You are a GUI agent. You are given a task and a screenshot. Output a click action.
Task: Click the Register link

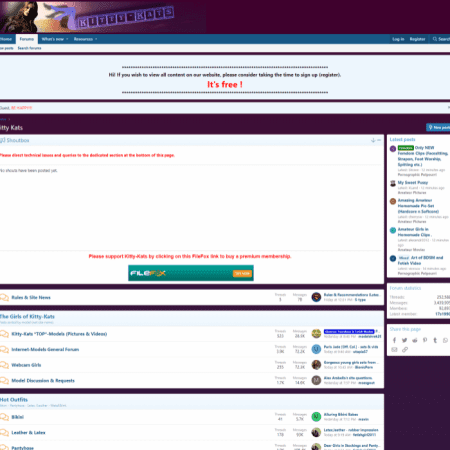pos(417,39)
